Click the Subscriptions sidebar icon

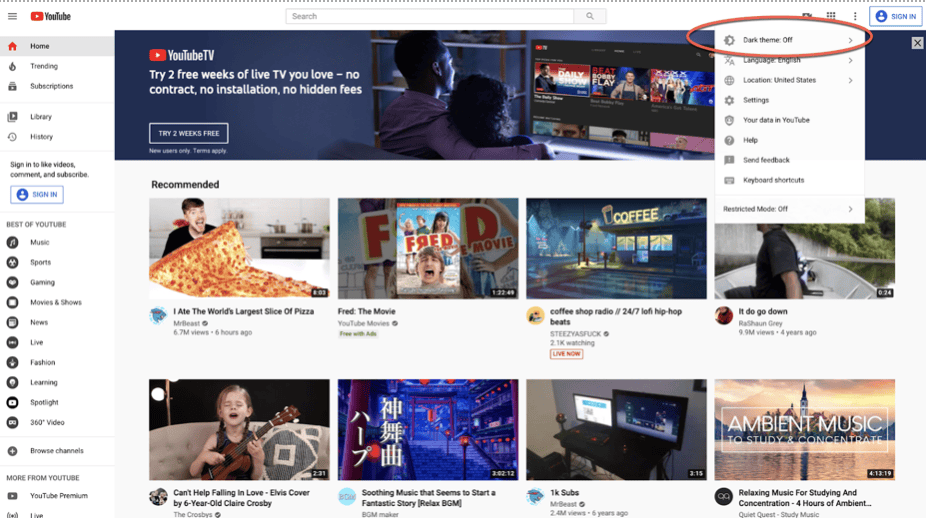12,86
